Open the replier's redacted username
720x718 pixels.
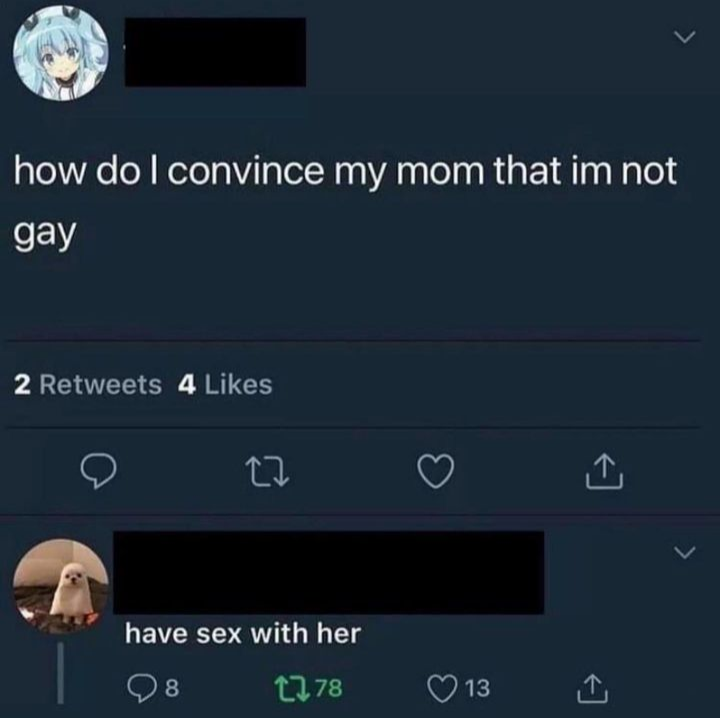pos(328,572)
